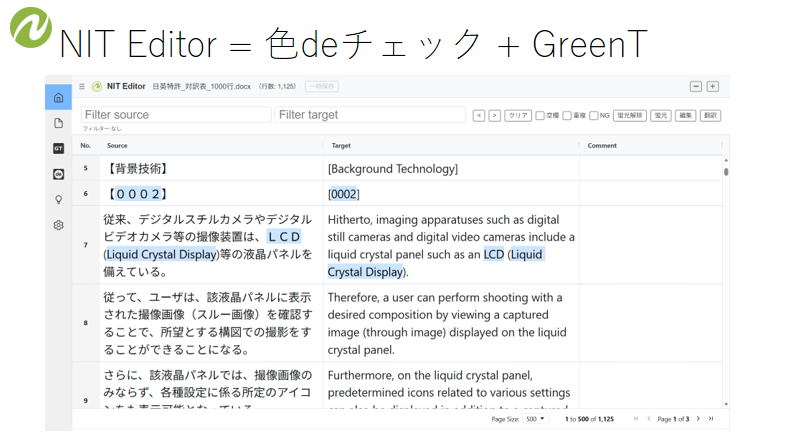
Task: Click the minus zoom-out button
Action: (x=696, y=87)
